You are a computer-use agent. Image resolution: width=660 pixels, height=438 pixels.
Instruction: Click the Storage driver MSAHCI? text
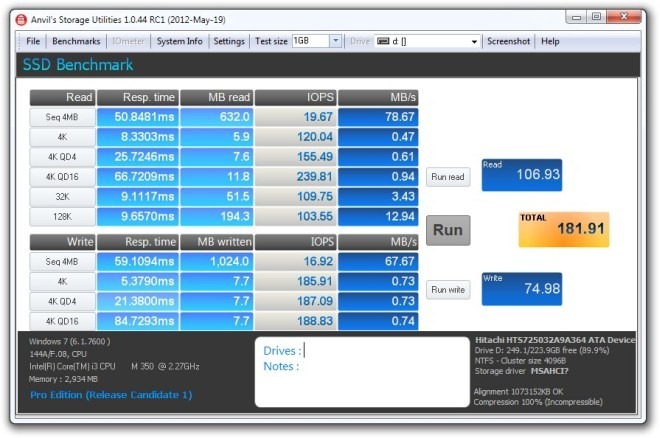coord(522,371)
